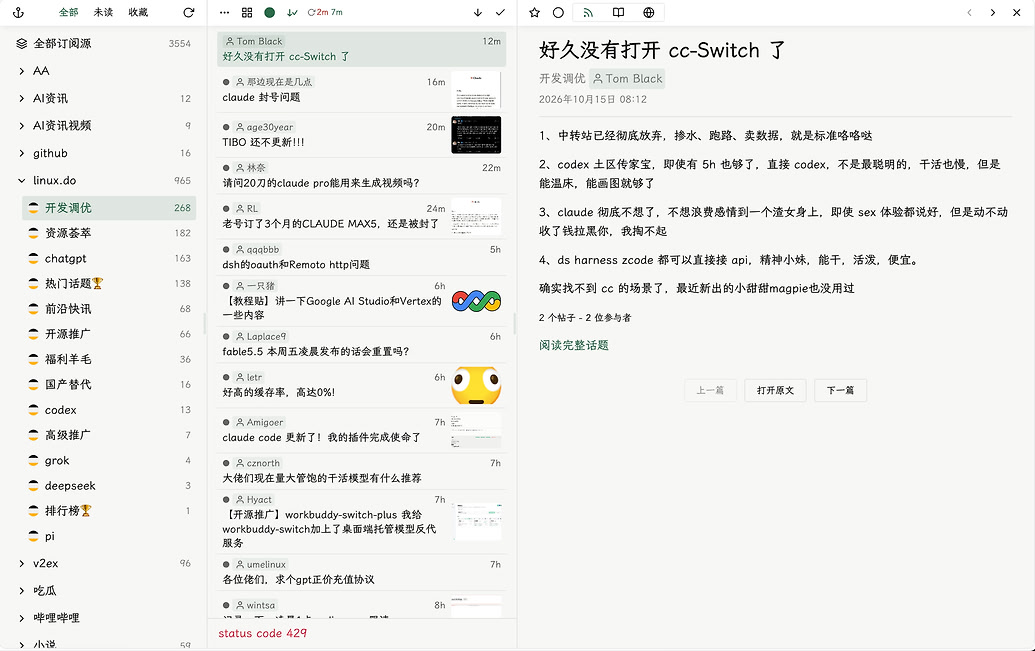Click the 上一篇 button
This screenshot has width=1035, height=651.
710,390
